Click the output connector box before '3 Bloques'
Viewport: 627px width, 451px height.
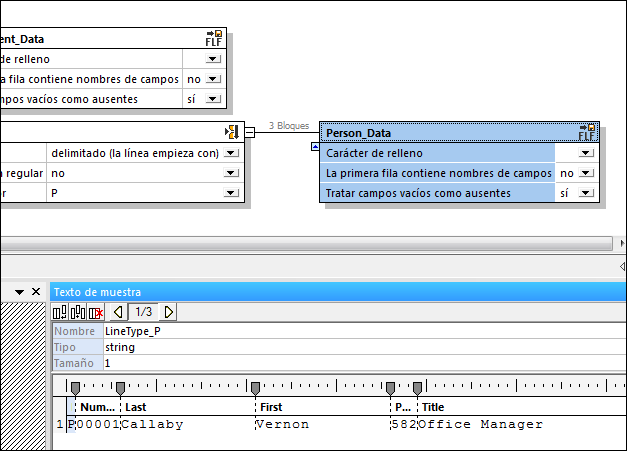[x=250, y=132]
